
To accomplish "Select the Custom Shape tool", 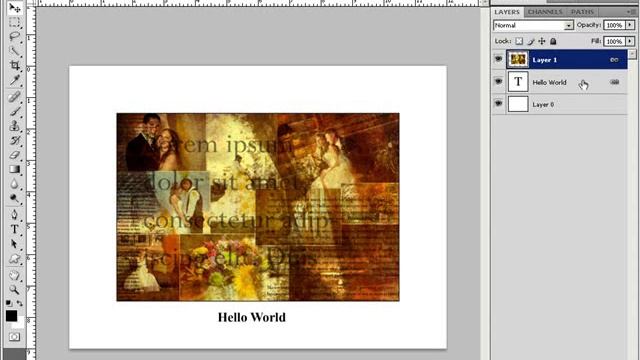I will click(x=14, y=259).
